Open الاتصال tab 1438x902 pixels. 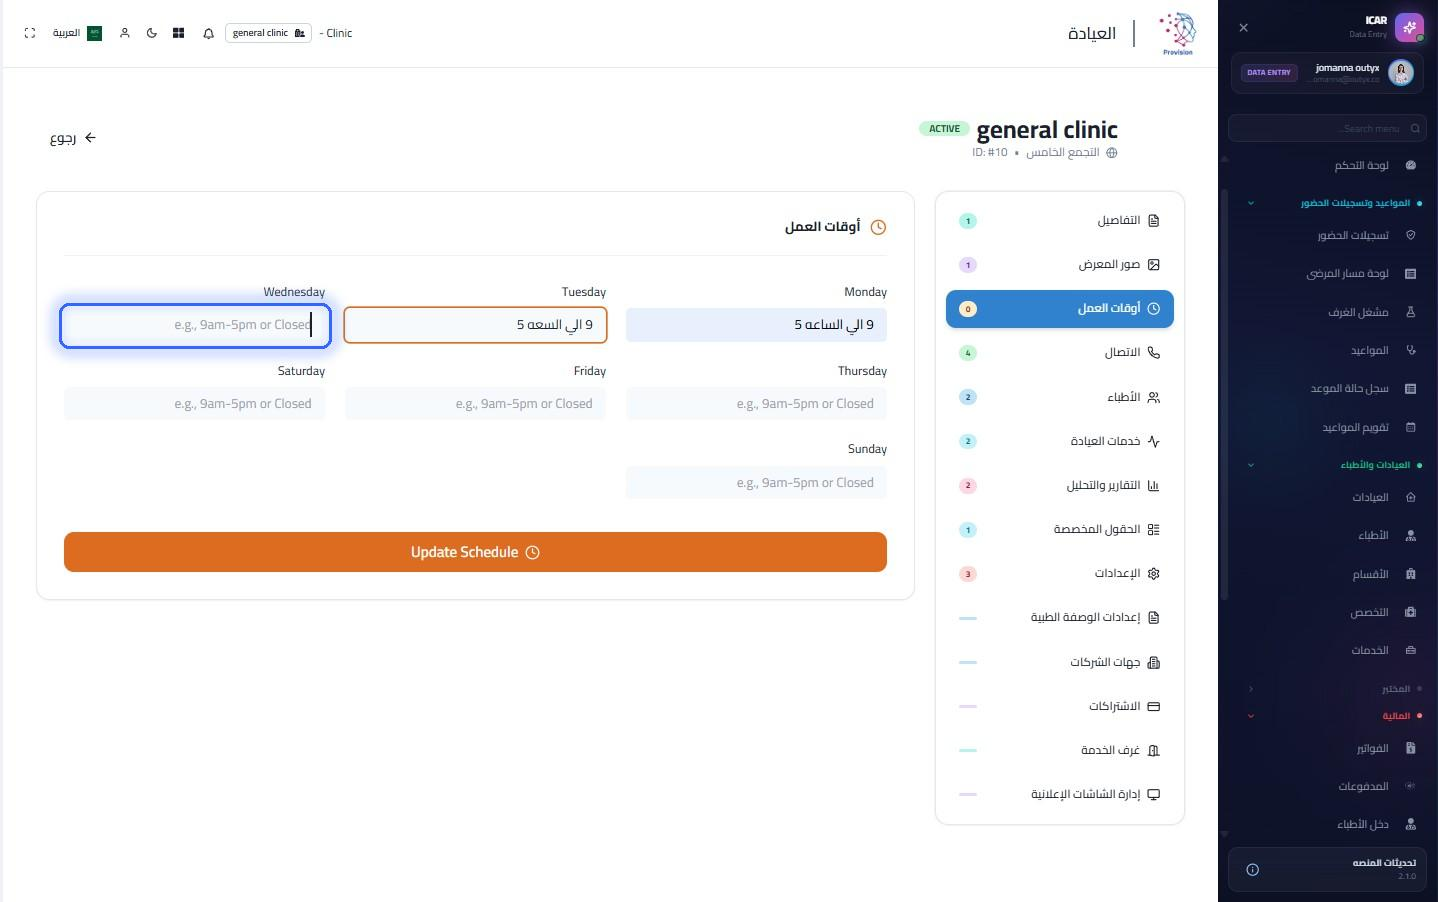click(x=1060, y=353)
